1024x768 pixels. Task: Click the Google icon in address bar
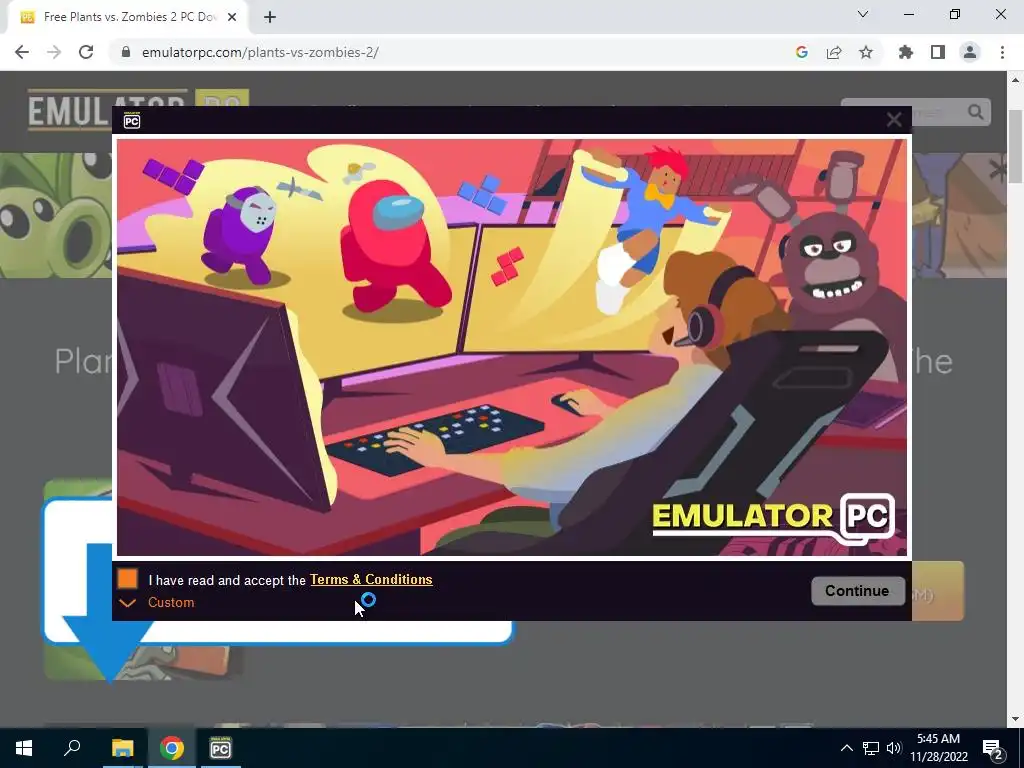(802, 52)
